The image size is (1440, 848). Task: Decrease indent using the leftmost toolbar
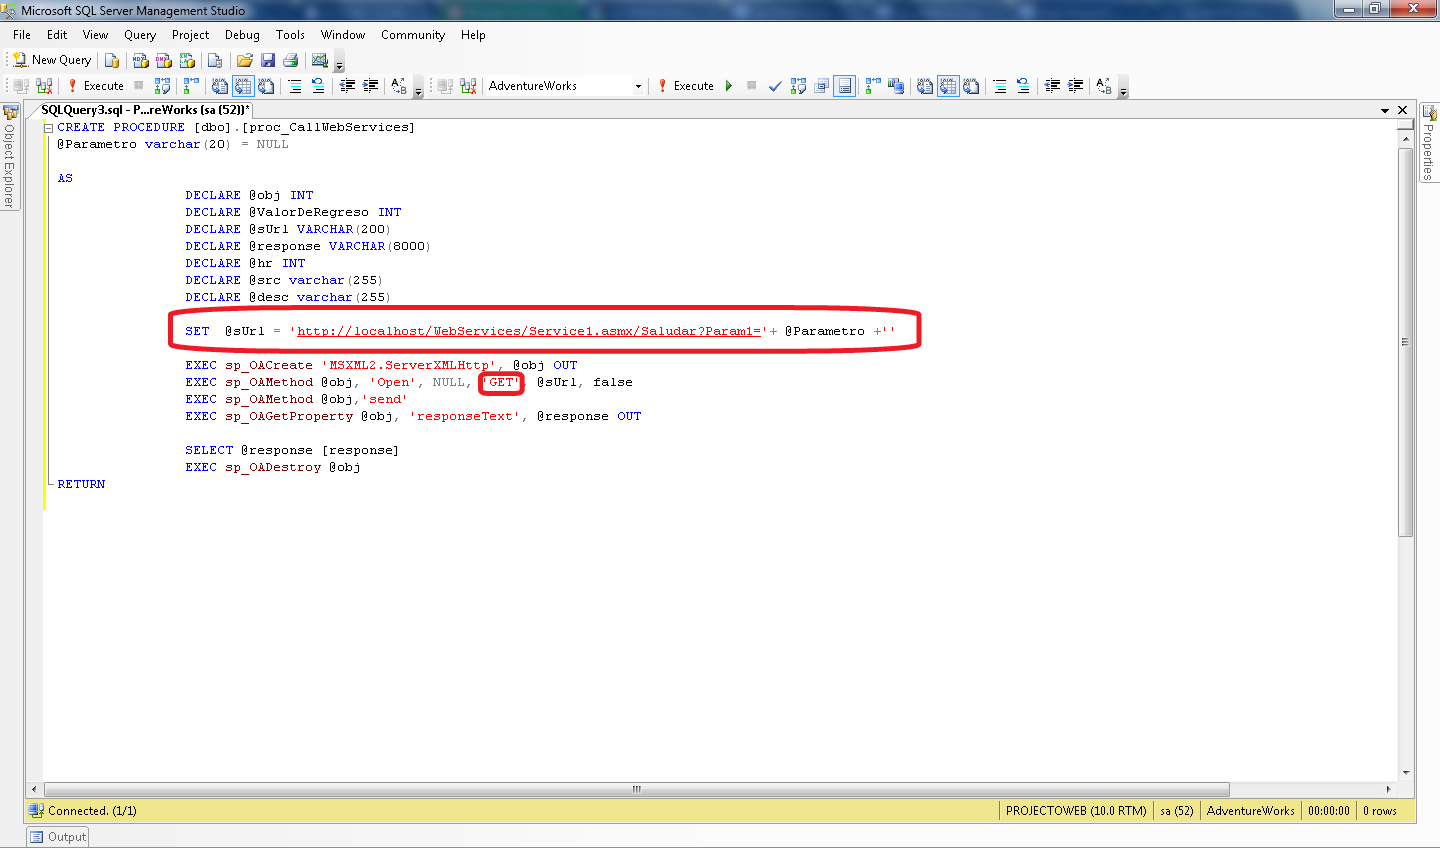(x=347, y=86)
